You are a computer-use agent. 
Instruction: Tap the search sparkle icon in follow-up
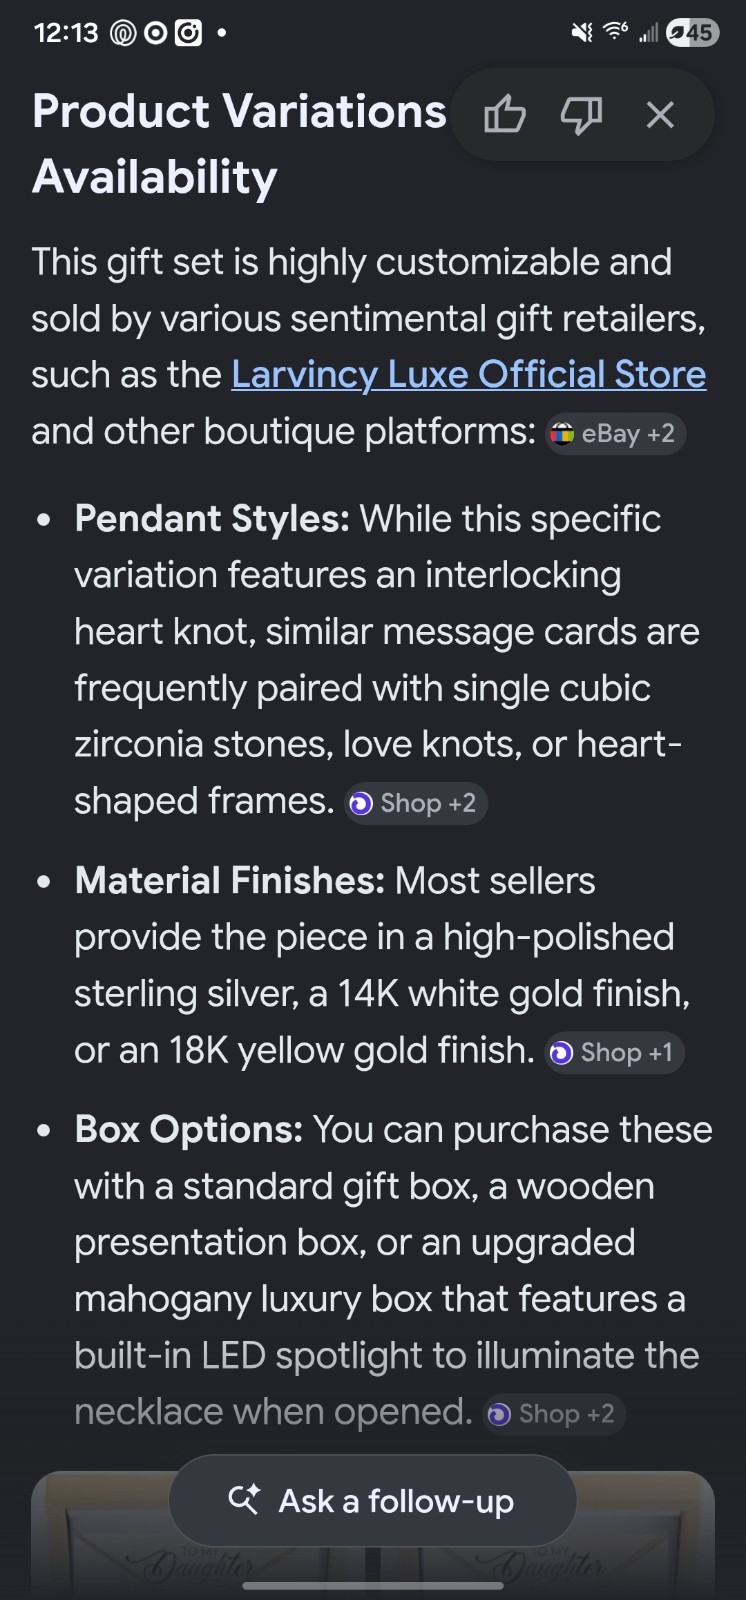coord(244,1499)
